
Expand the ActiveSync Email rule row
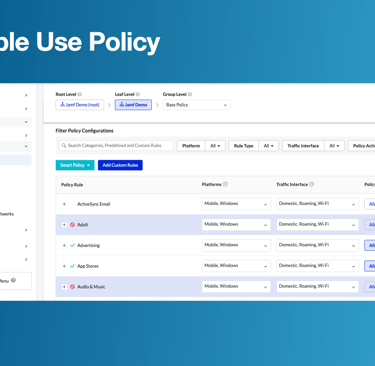point(64,204)
